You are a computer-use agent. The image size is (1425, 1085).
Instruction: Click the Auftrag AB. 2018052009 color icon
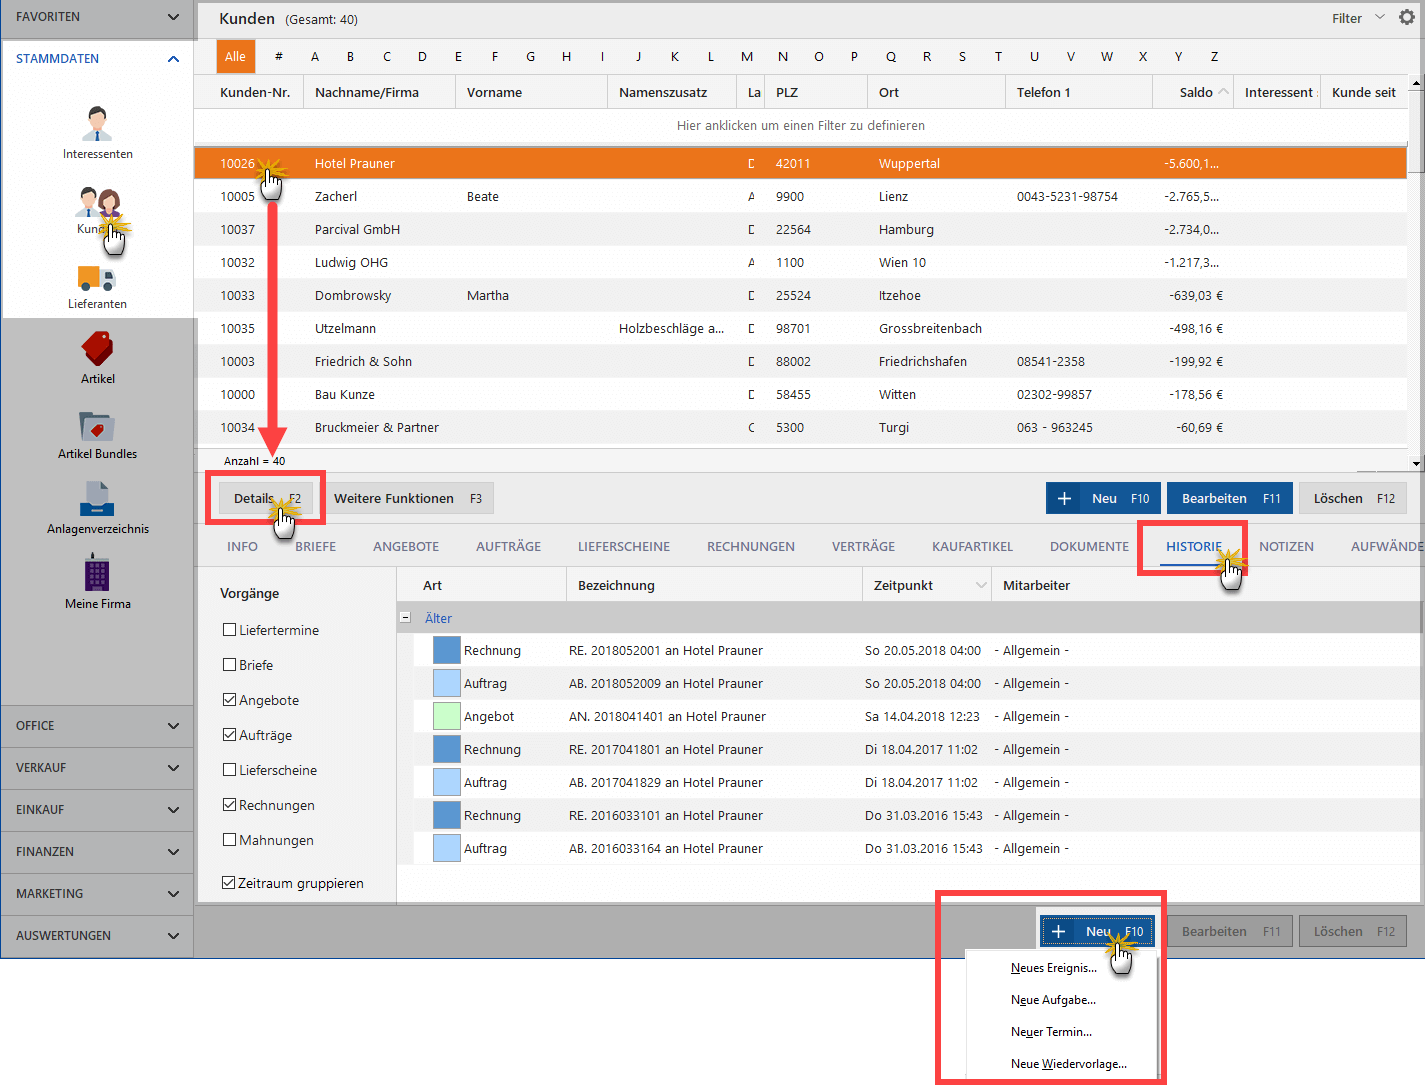(446, 683)
